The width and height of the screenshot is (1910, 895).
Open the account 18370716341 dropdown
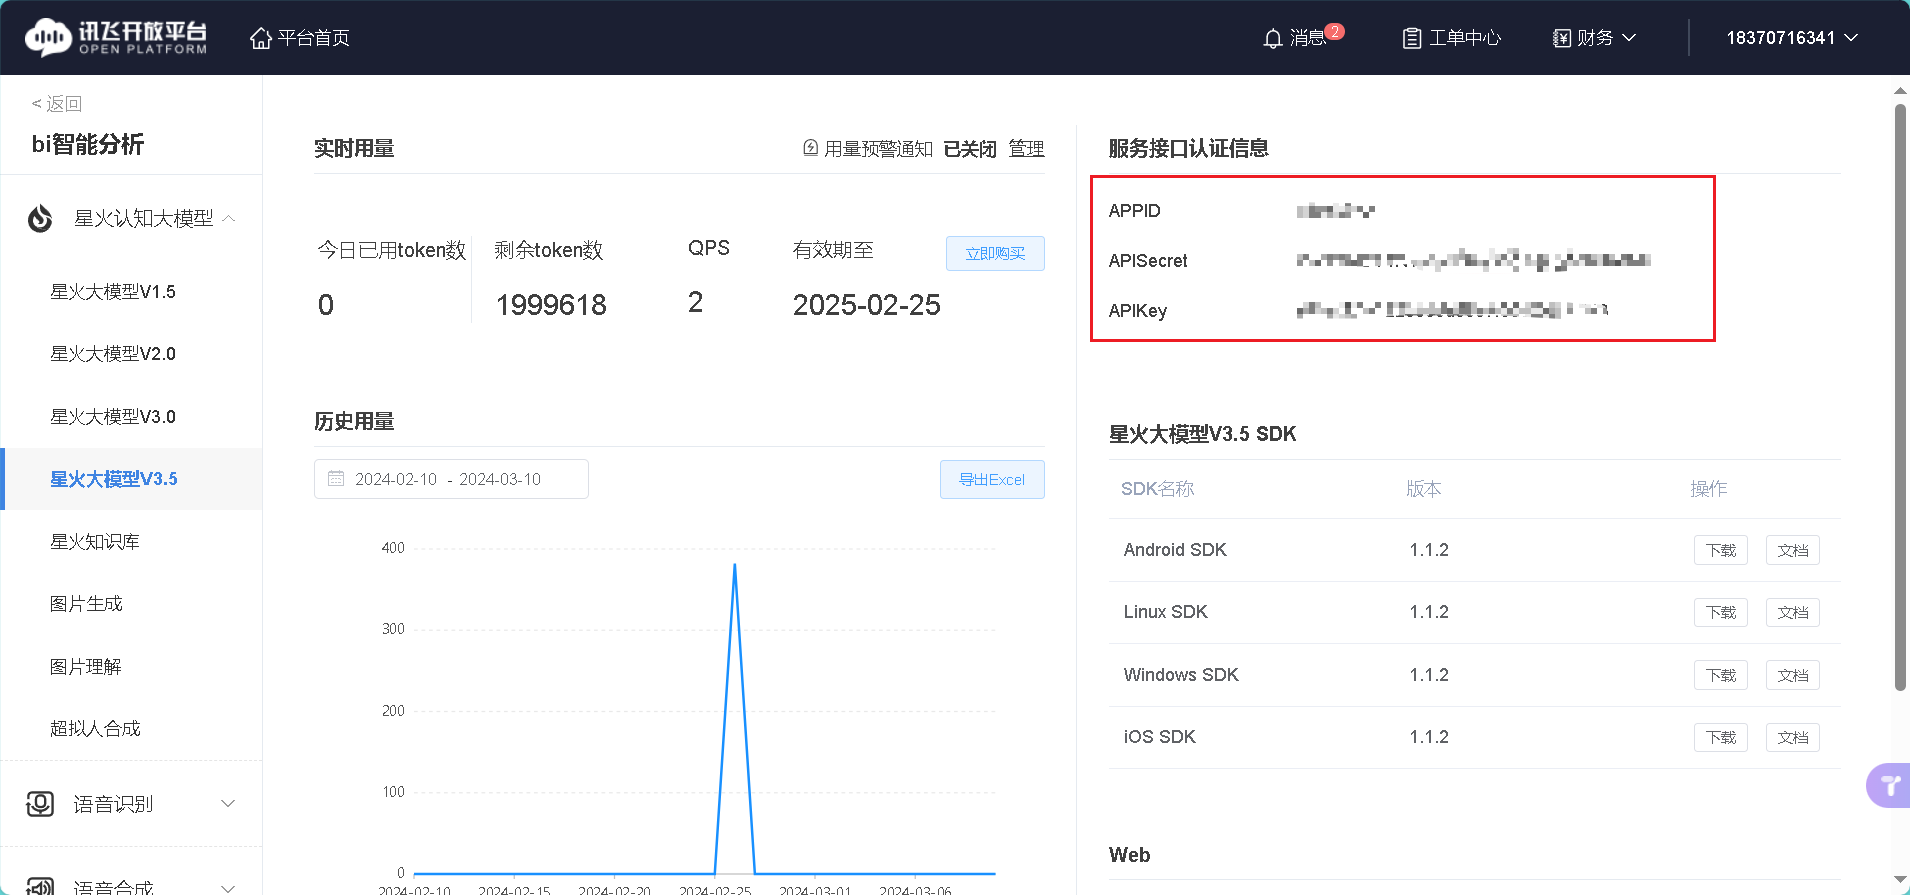click(x=1792, y=38)
